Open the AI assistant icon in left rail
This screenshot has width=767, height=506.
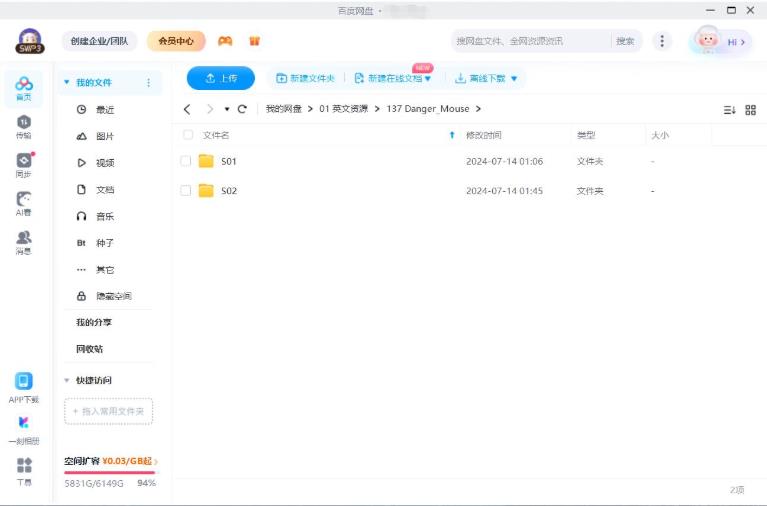pos(23,204)
